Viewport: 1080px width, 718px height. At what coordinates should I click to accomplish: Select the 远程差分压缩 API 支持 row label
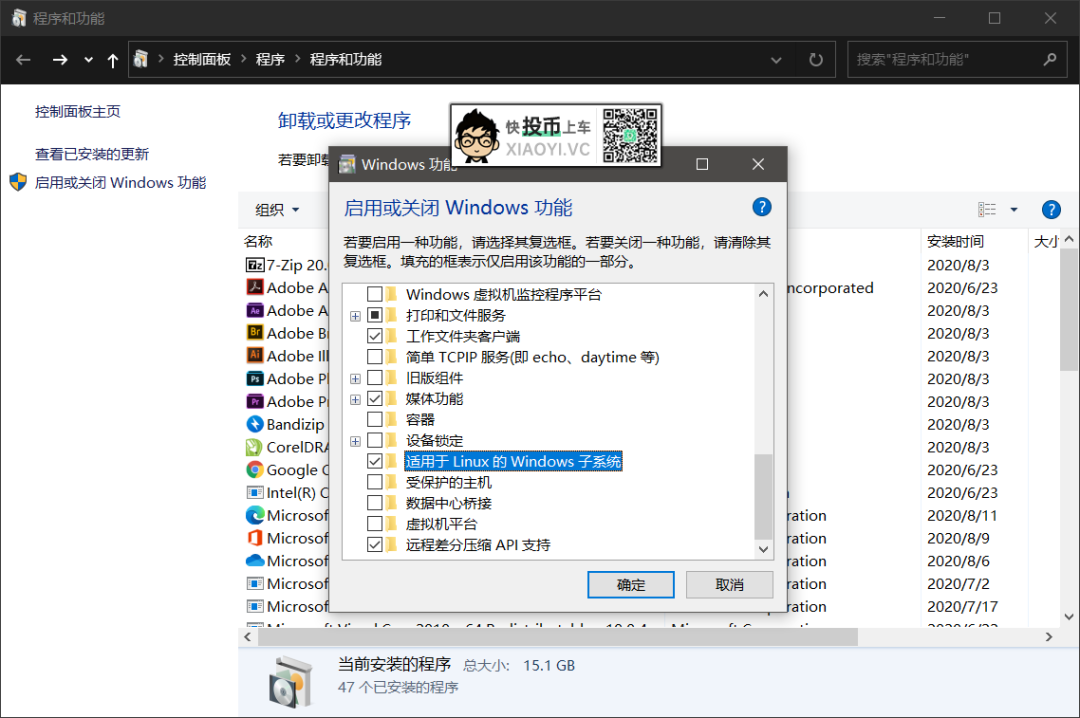click(x=477, y=545)
